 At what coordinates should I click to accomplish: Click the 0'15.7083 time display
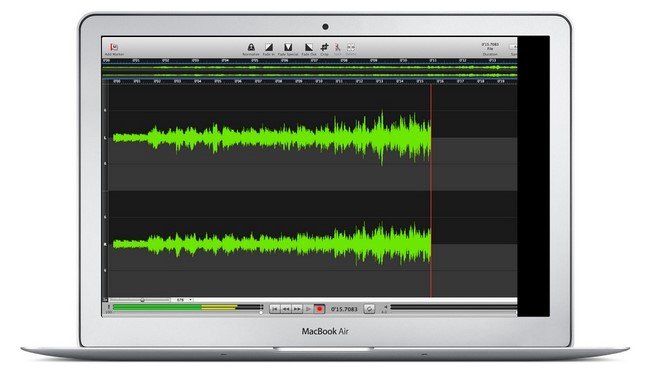tap(344, 309)
